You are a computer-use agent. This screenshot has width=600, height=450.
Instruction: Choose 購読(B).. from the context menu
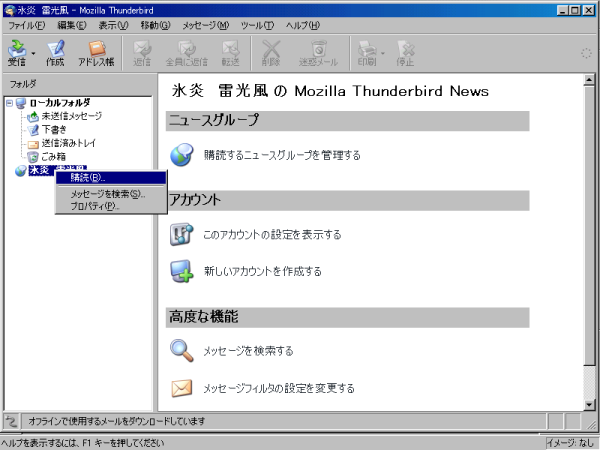pos(111,178)
